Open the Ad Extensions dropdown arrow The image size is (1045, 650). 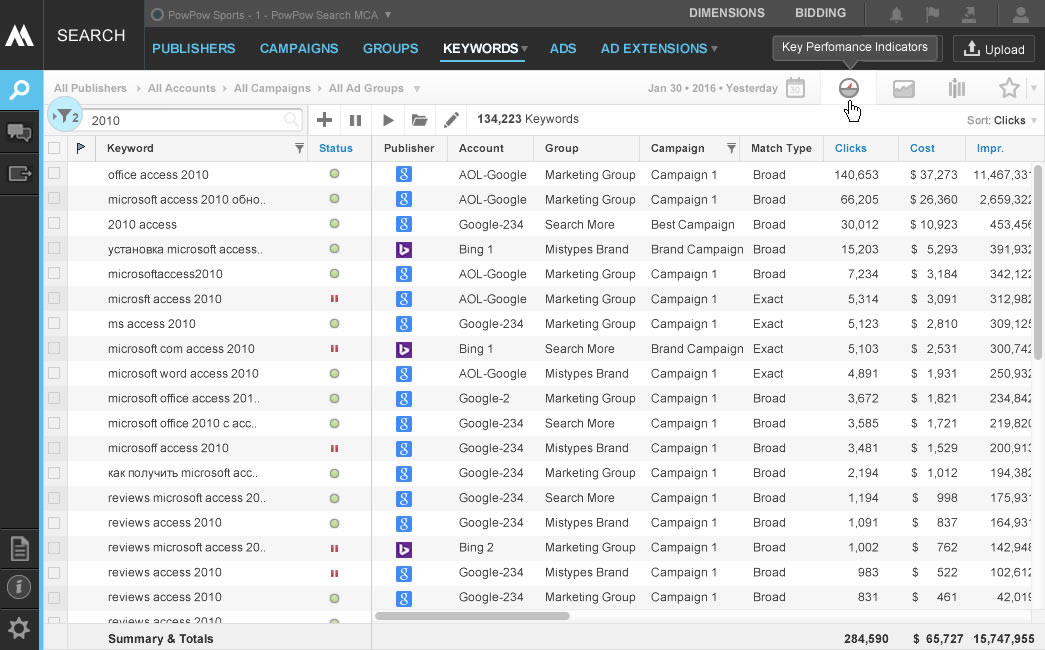(714, 49)
